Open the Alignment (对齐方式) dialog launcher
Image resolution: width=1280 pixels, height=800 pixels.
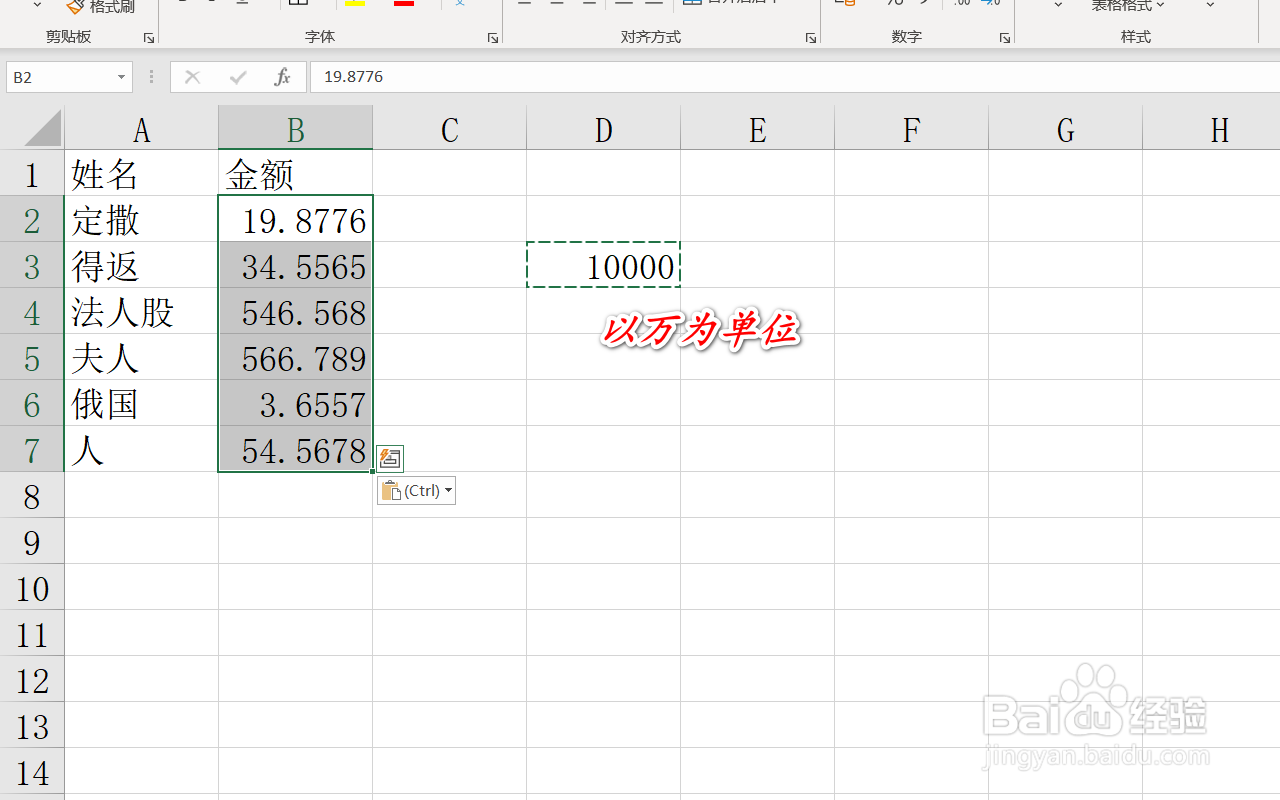811,38
